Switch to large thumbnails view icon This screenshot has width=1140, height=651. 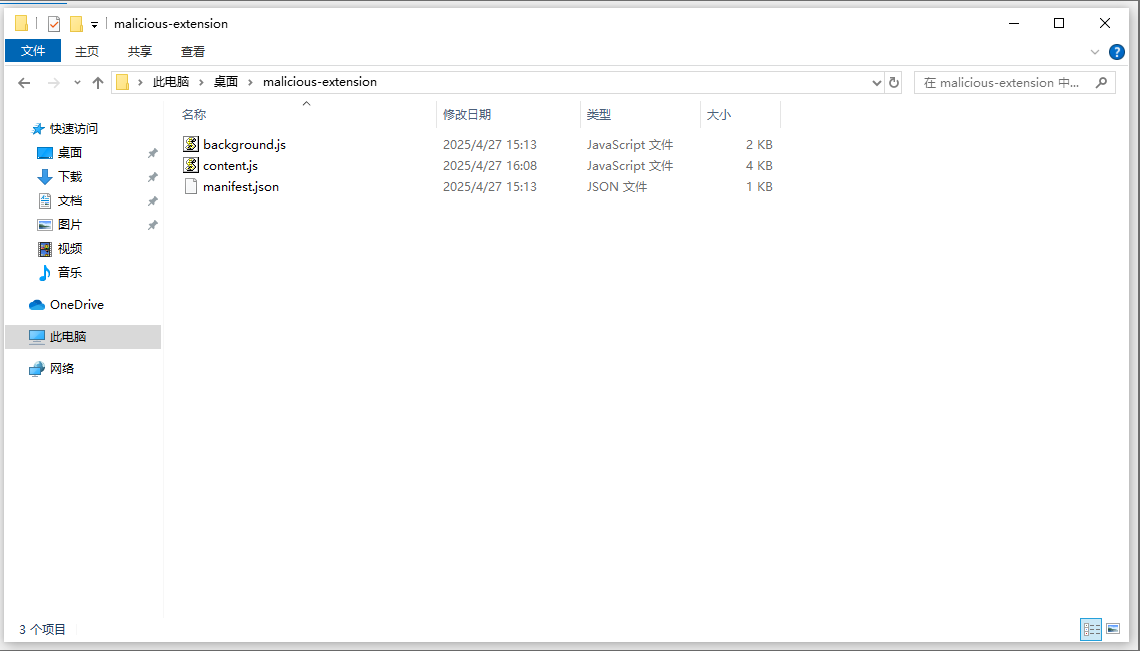pos(1113,629)
